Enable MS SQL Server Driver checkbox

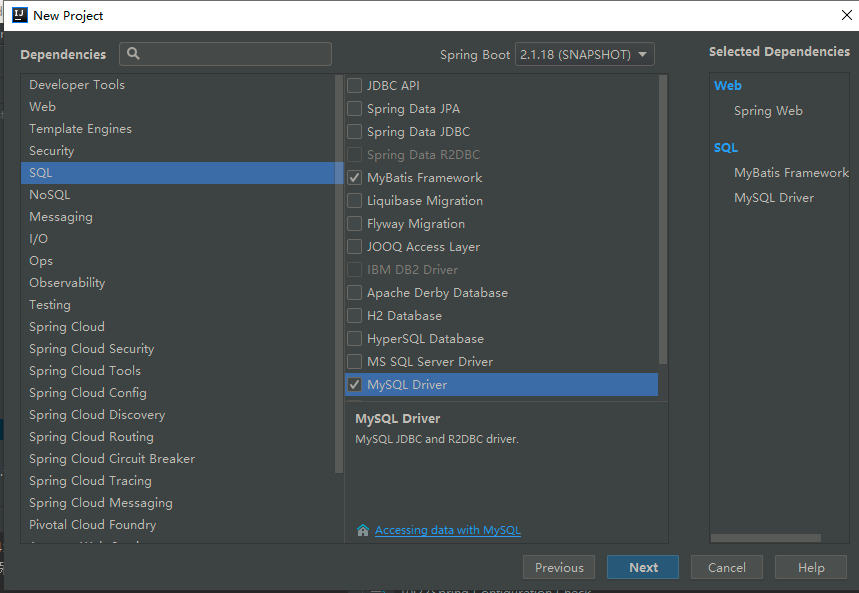pos(354,362)
